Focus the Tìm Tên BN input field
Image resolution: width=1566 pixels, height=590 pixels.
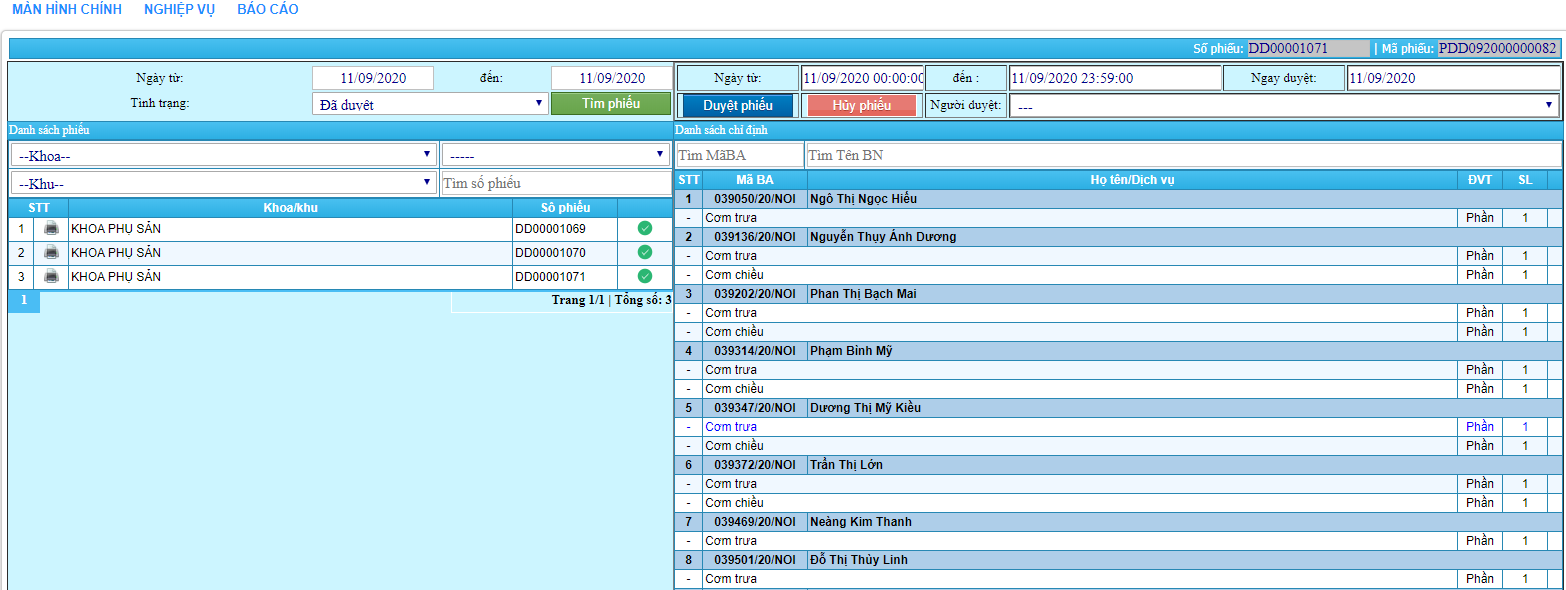[1183, 155]
